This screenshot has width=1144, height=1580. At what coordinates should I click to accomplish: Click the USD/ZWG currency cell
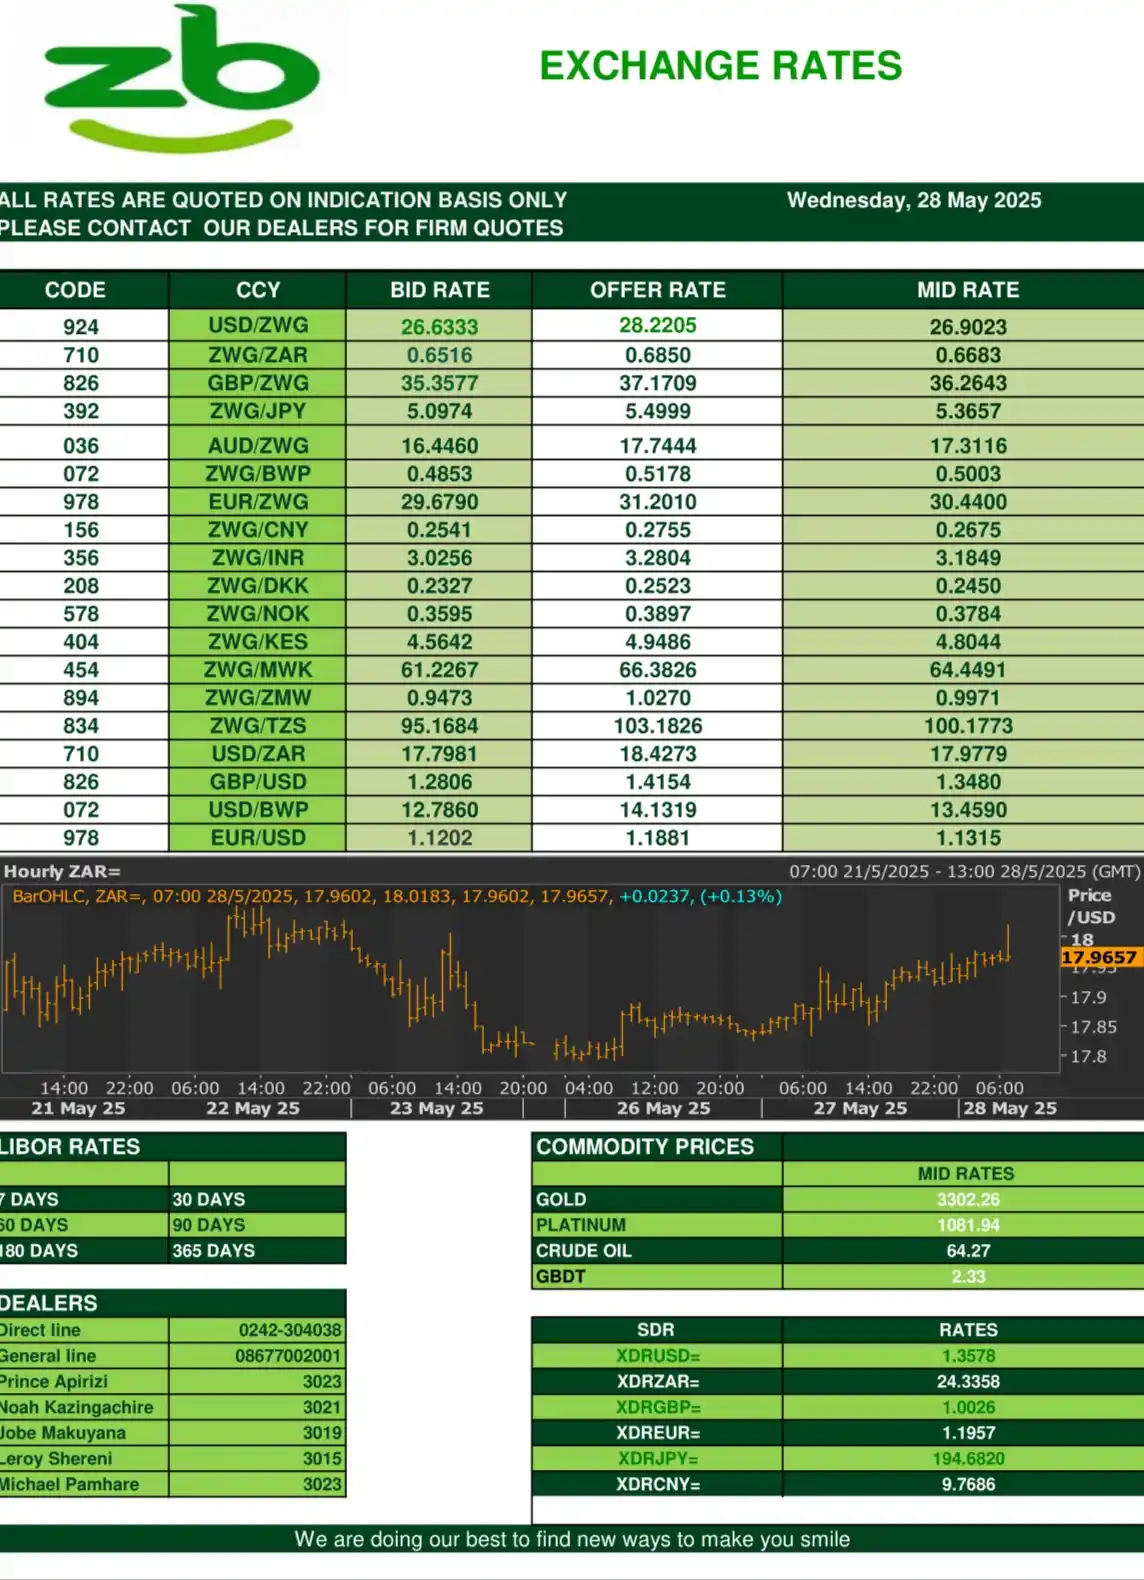click(258, 325)
